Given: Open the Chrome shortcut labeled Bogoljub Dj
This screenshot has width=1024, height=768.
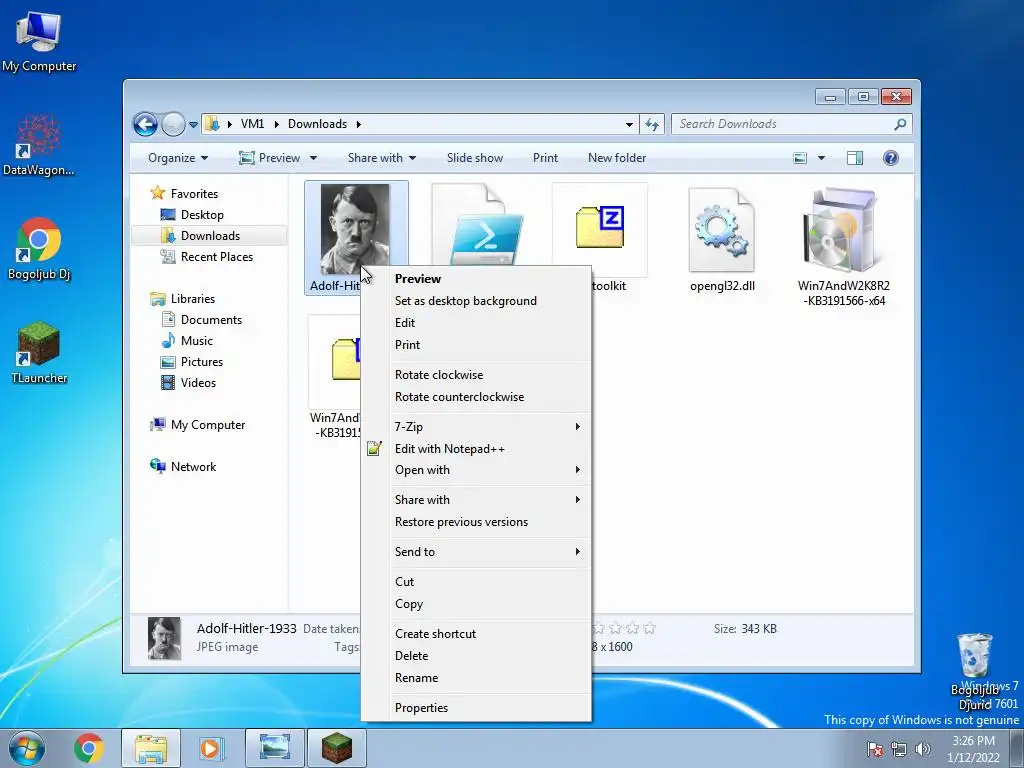Looking at the screenshot, I should tap(39, 249).
